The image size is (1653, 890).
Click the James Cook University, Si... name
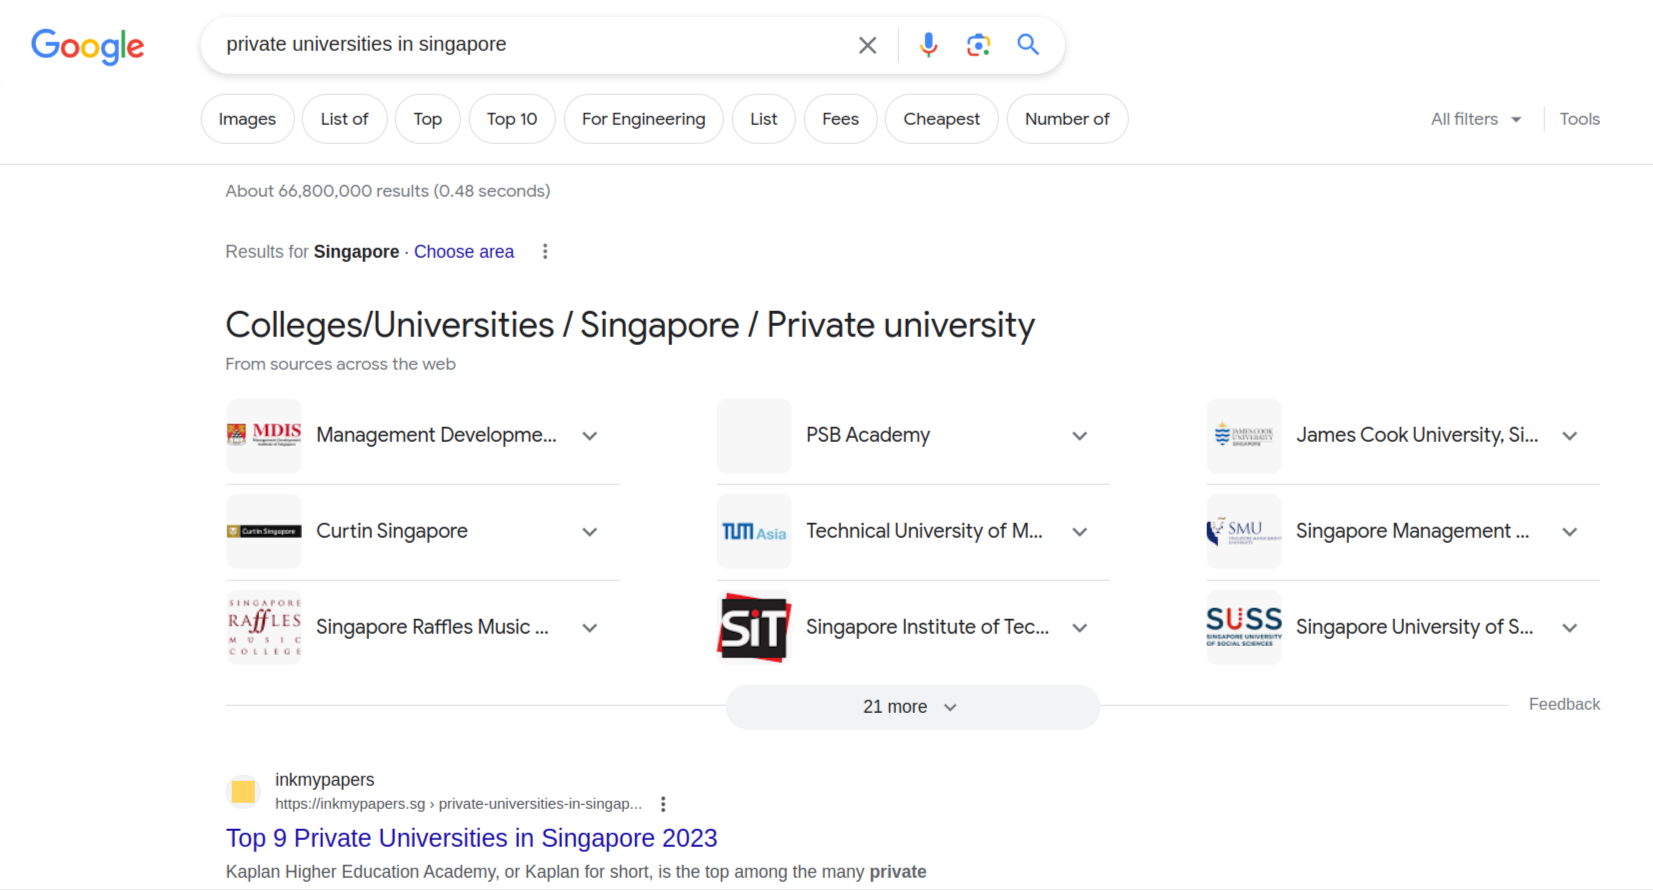[1417, 435]
